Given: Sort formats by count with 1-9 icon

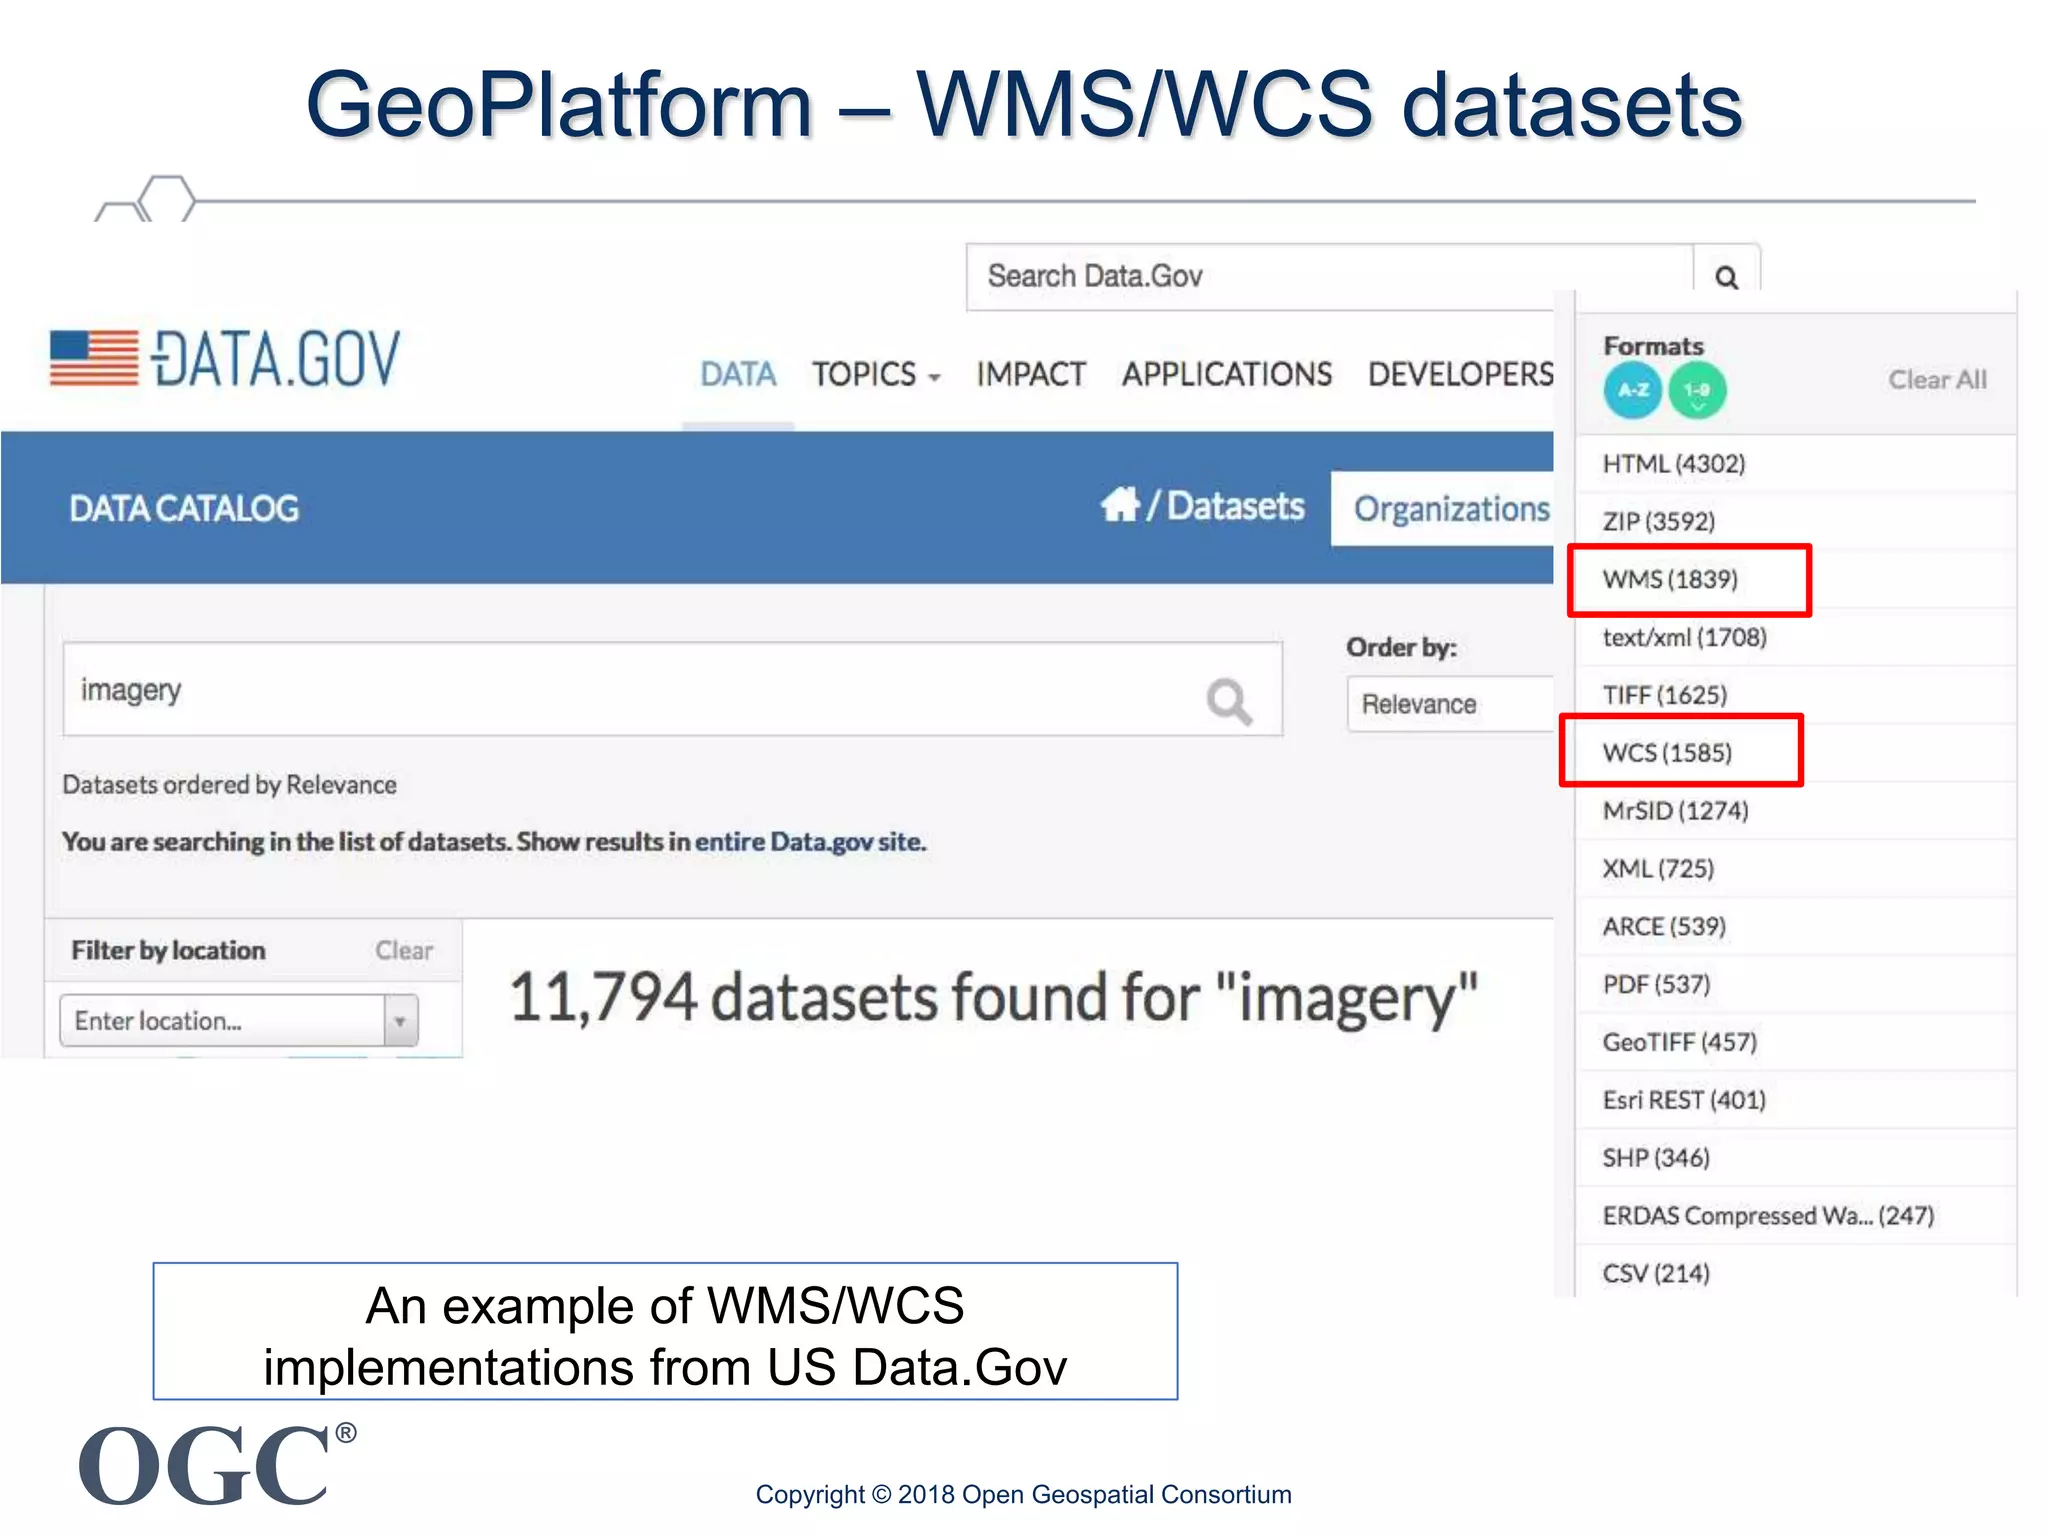Looking at the screenshot, I should [1697, 390].
